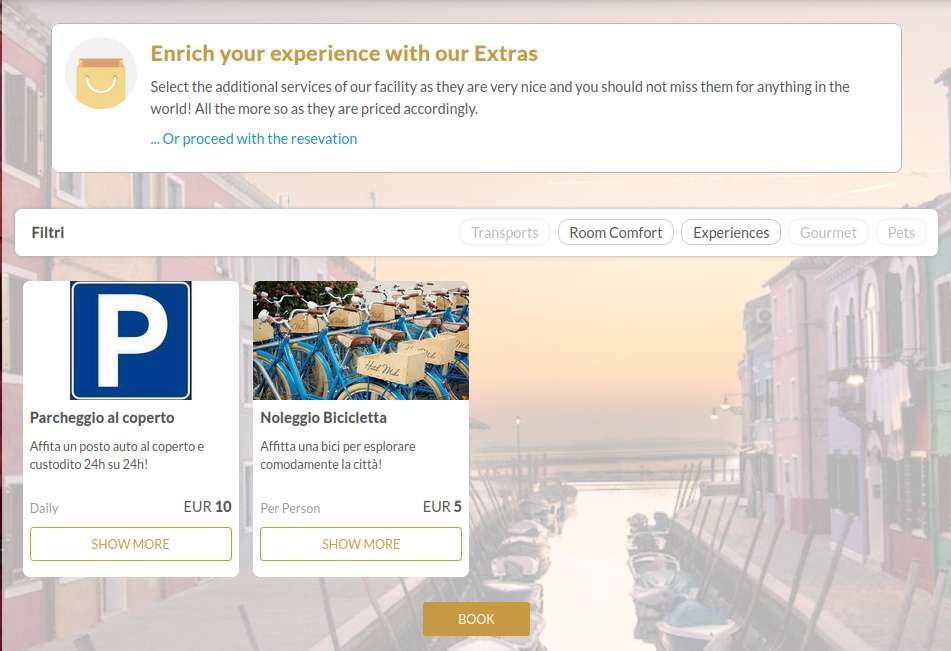The height and width of the screenshot is (651, 951).
Task: Click the covered parking description text
Action: [x=117, y=455]
